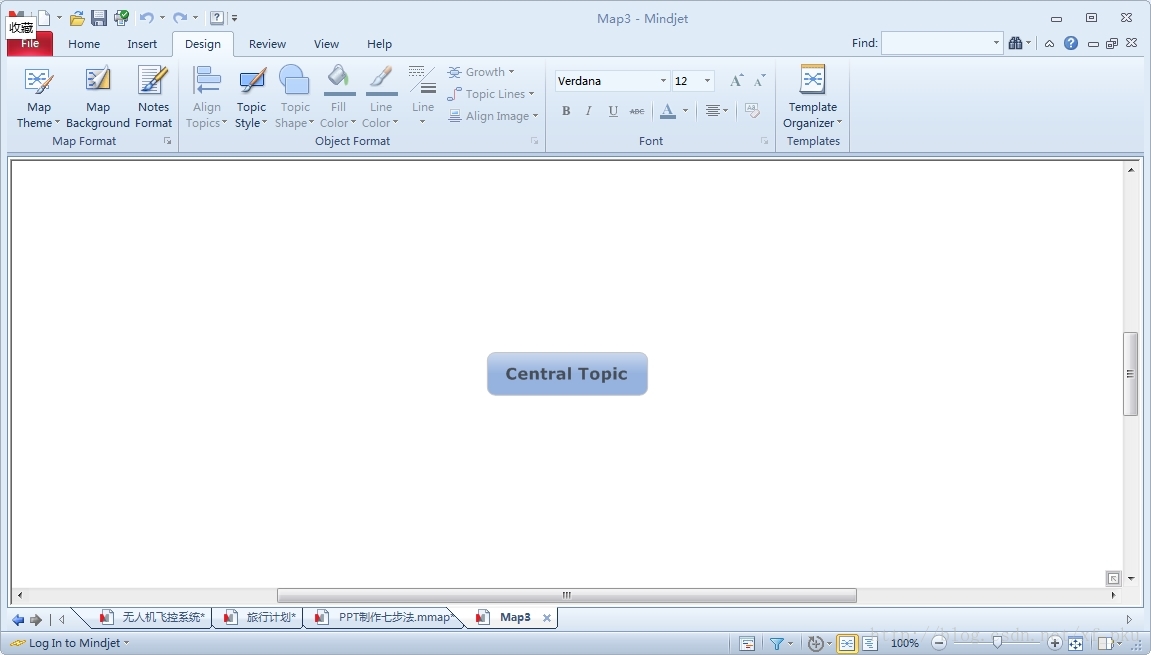Apply the font color A icon

[x=667, y=111]
